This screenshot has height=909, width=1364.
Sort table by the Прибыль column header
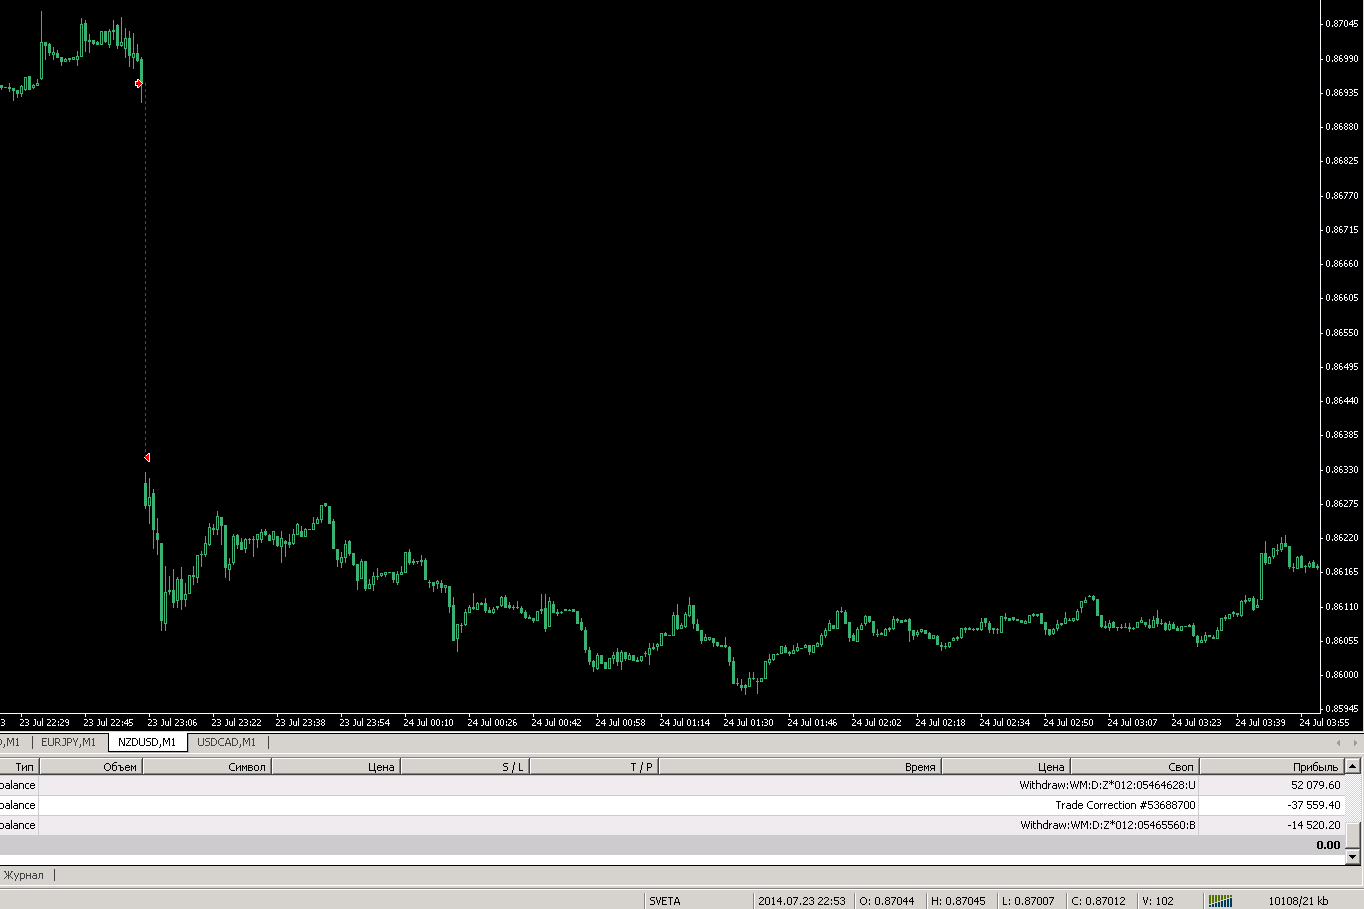1271,767
